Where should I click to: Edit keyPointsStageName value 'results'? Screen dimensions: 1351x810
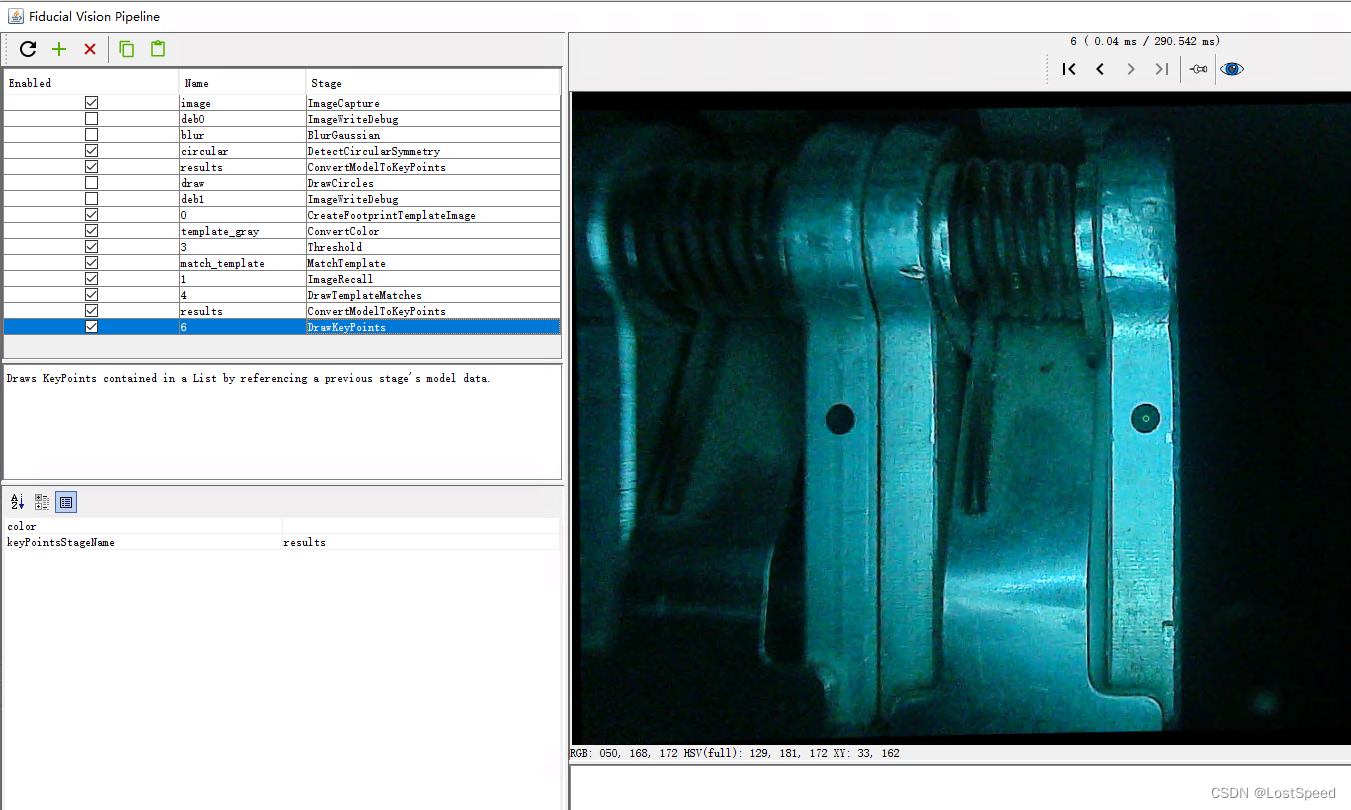point(421,542)
